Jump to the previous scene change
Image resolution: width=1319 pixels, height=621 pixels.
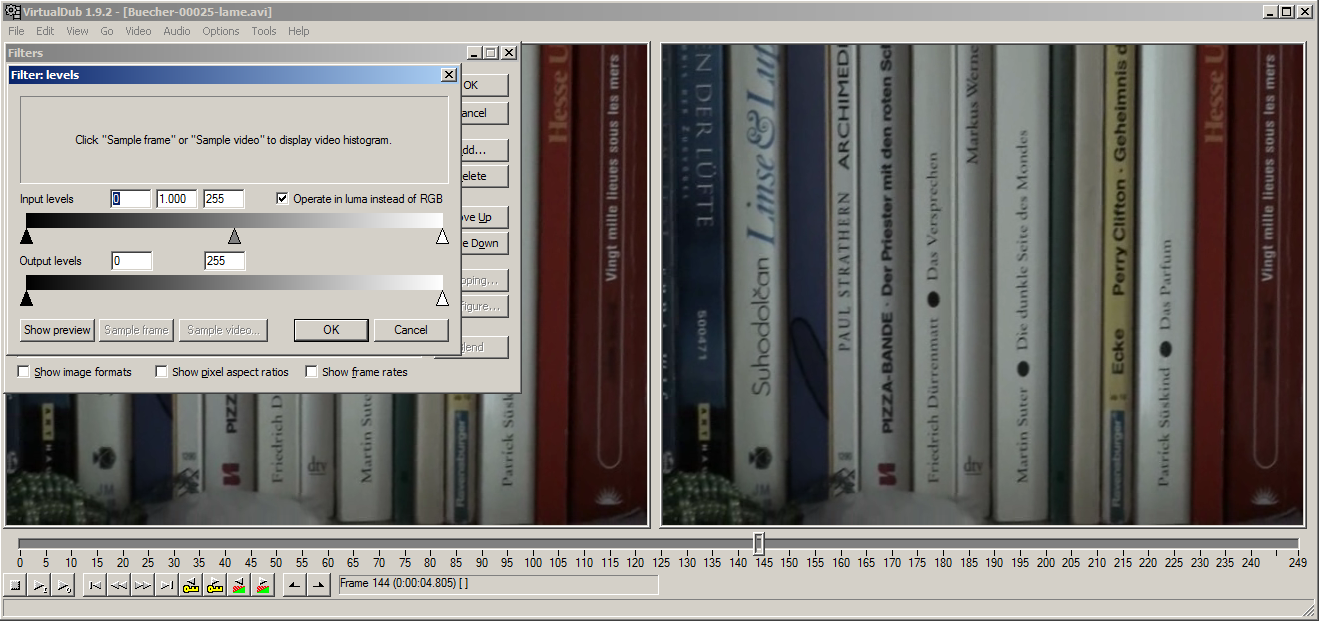pos(239,586)
